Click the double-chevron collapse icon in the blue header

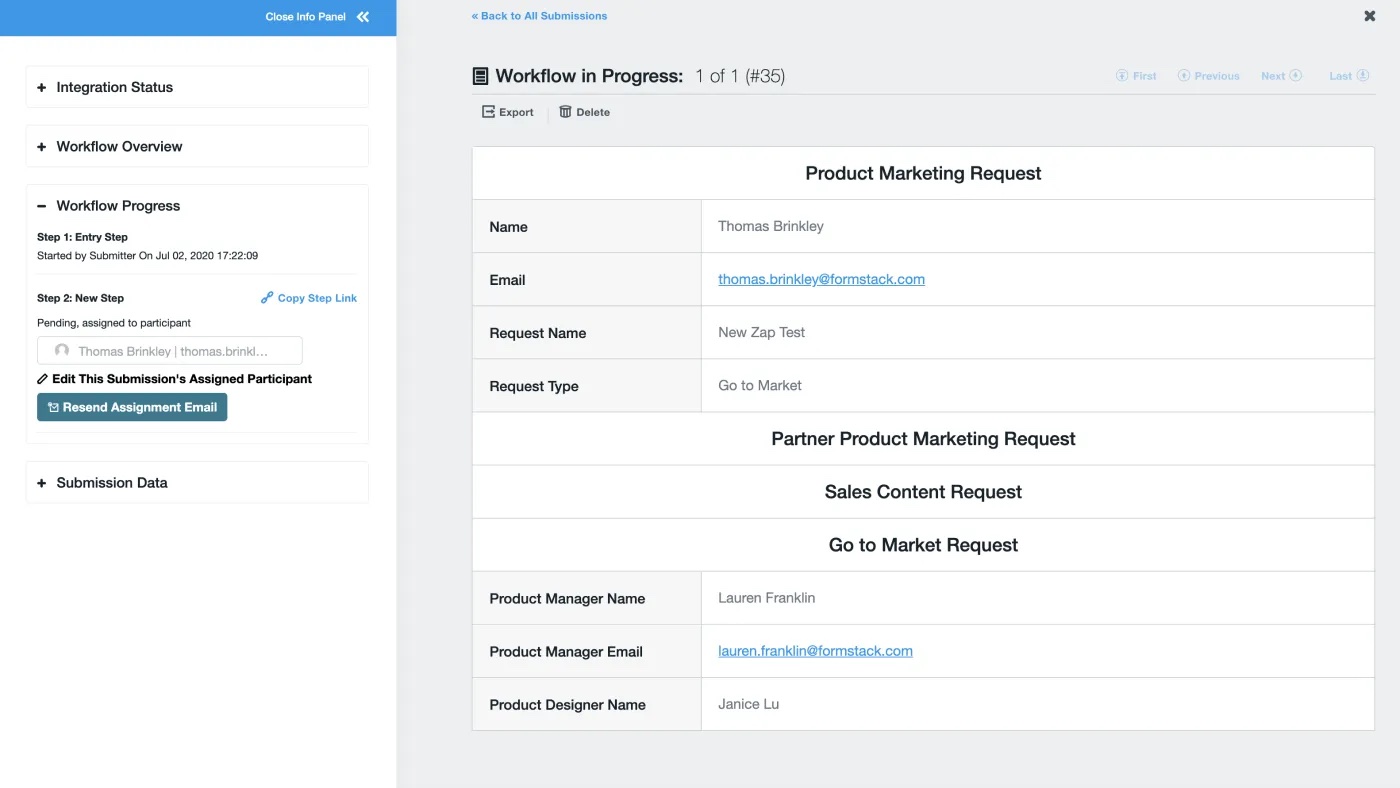[362, 16]
